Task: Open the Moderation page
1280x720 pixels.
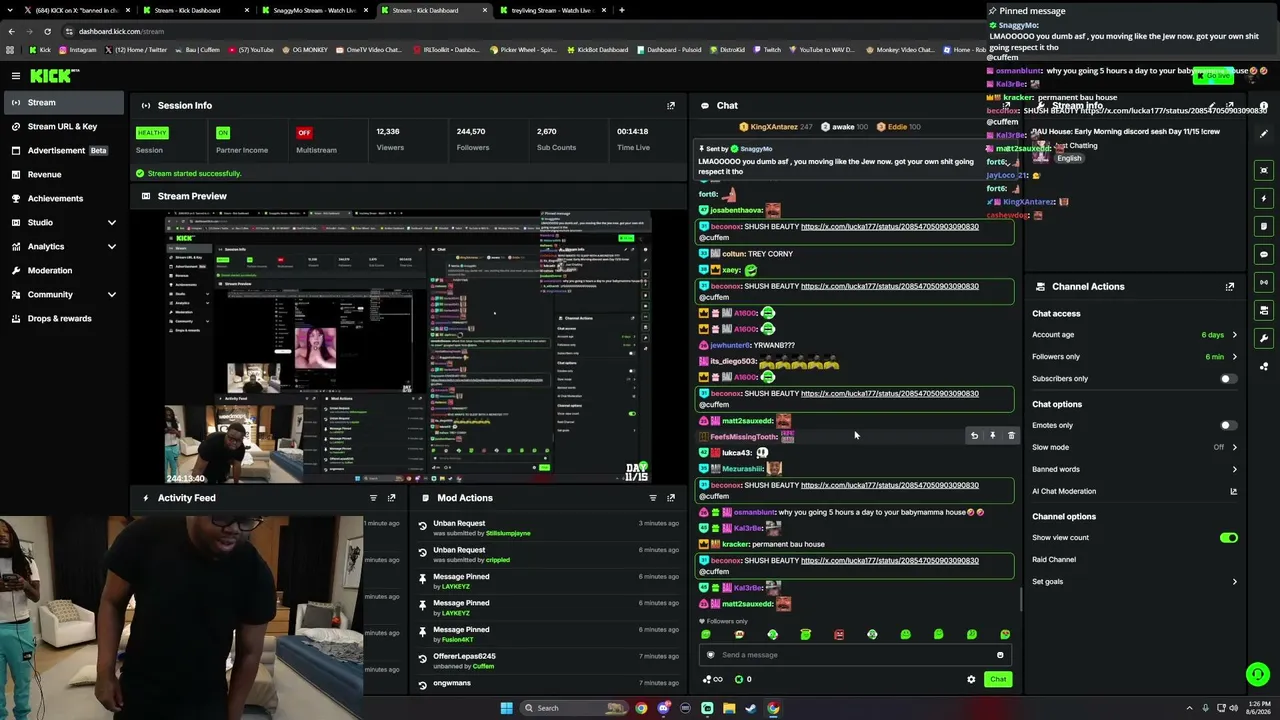Action: pyautogui.click(x=62, y=270)
